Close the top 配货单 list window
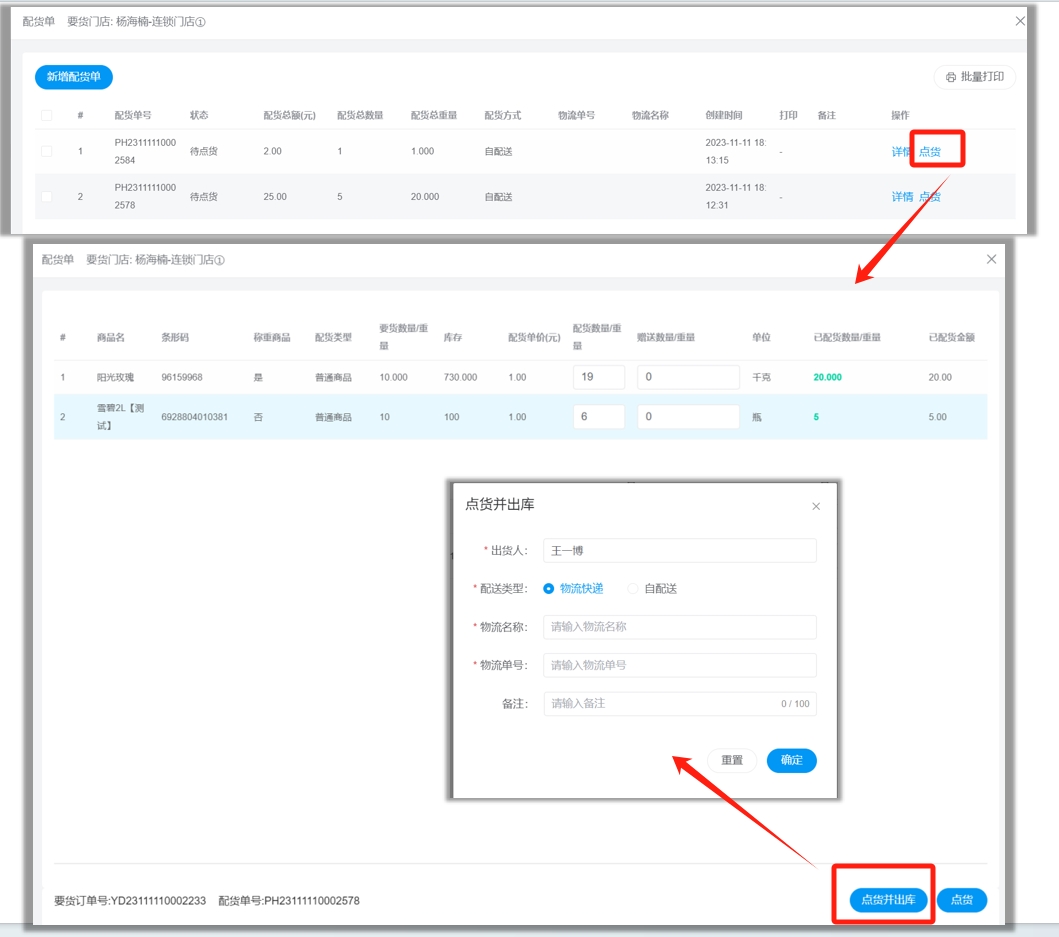 (x=1020, y=21)
